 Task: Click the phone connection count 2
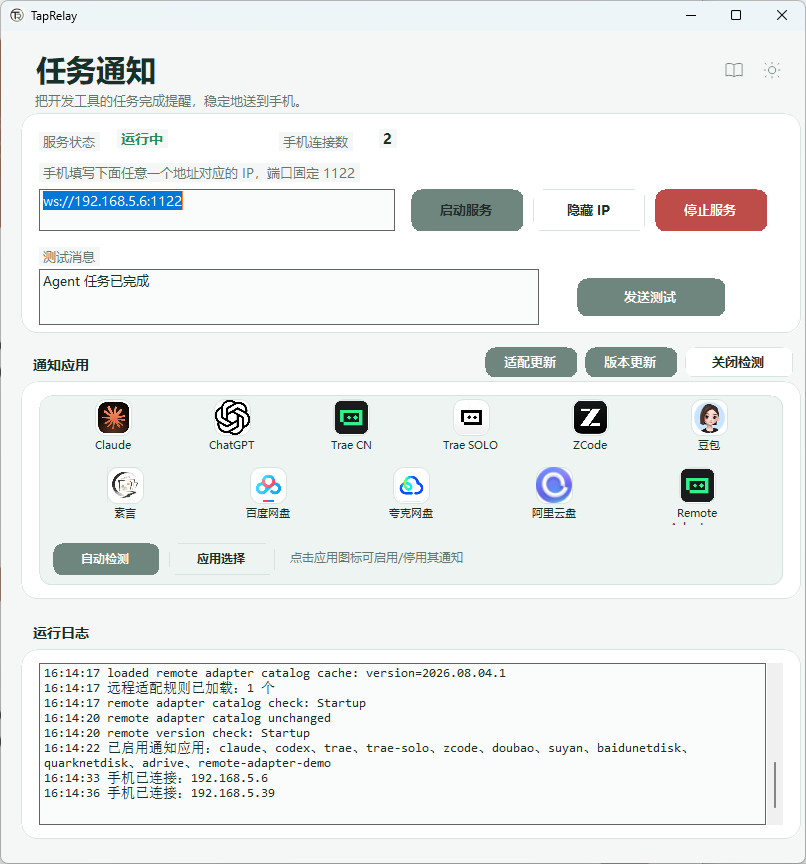[x=387, y=139]
